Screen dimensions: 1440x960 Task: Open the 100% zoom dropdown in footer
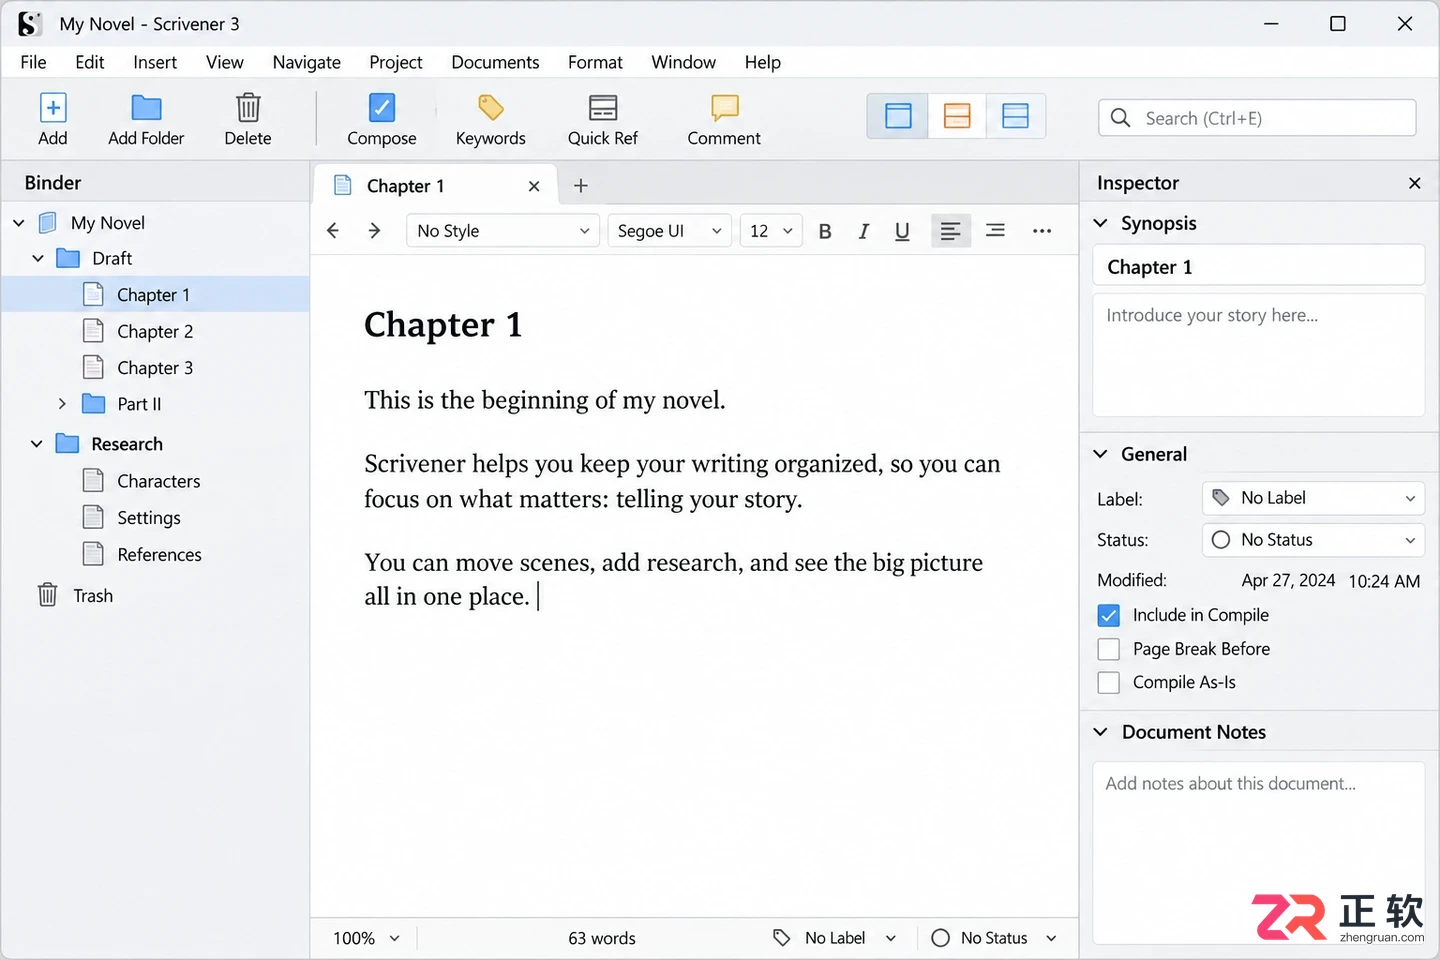366,938
